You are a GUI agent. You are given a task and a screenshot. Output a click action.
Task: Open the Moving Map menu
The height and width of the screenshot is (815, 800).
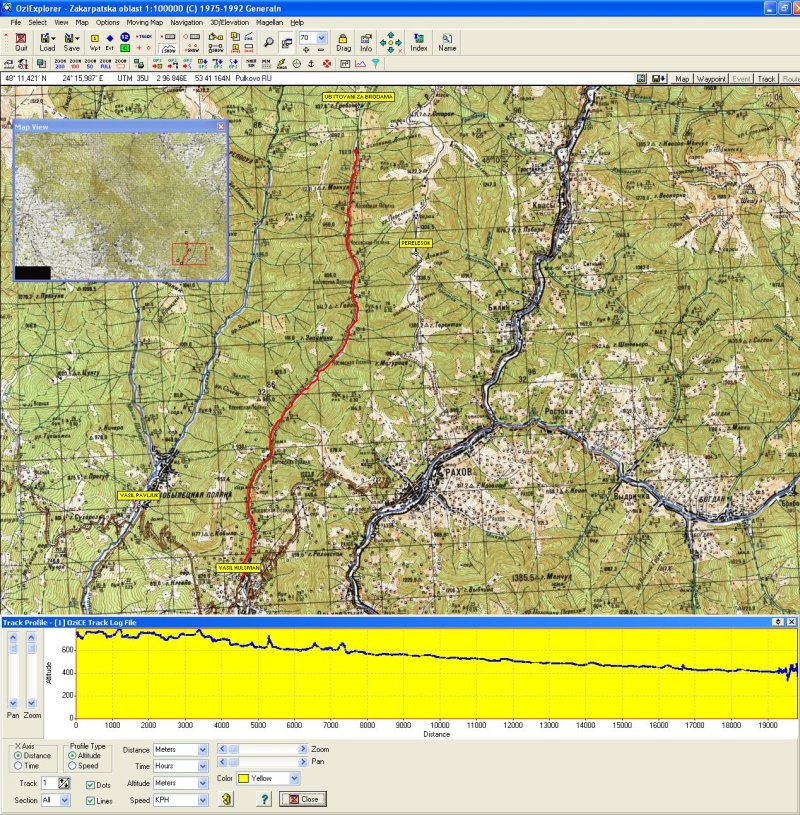[144, 21]
